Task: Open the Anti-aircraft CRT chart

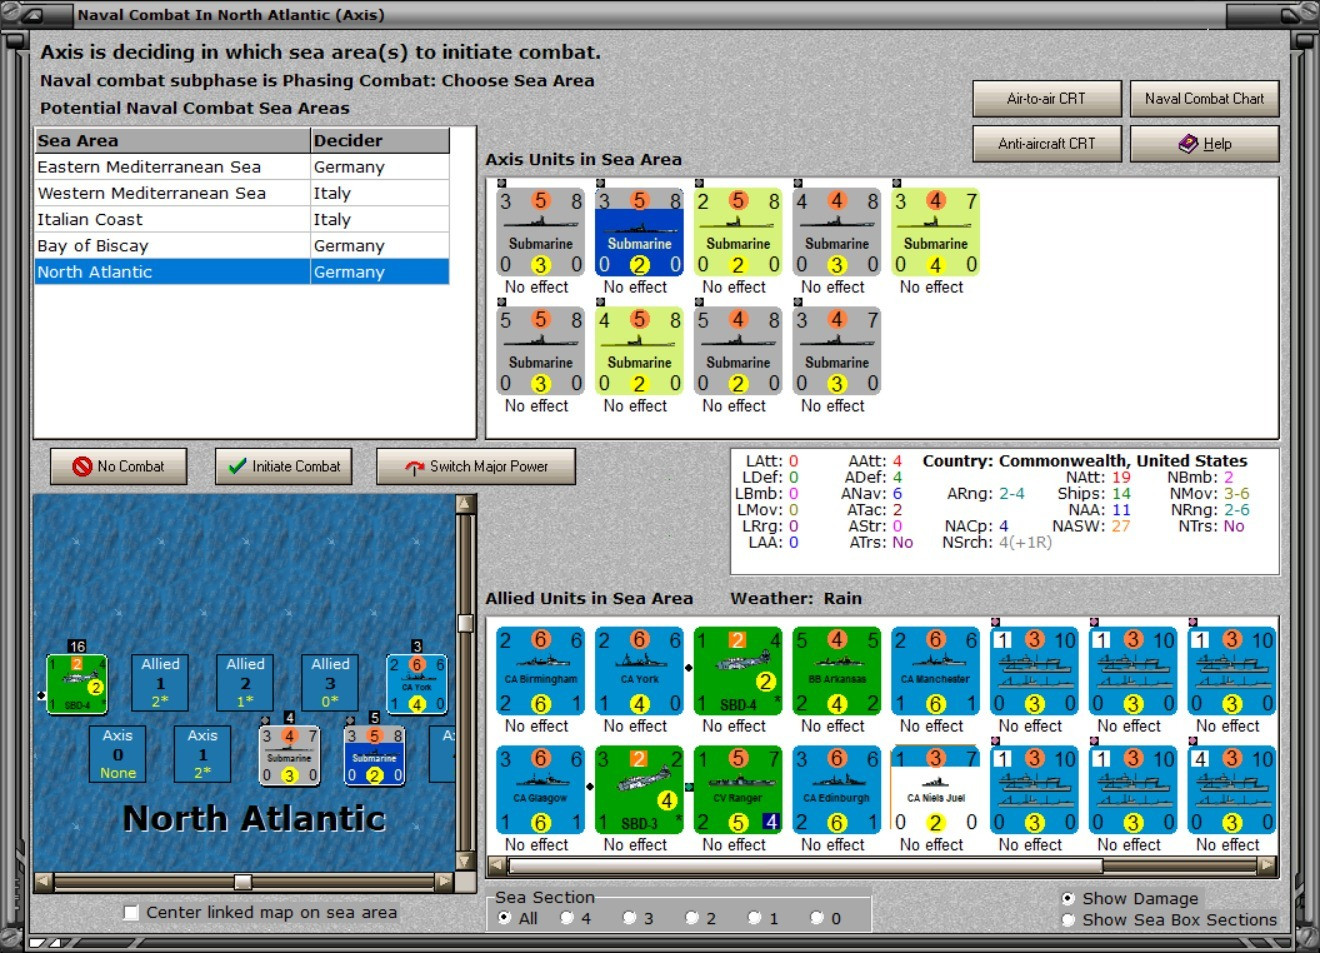Action: [1047, 143]
